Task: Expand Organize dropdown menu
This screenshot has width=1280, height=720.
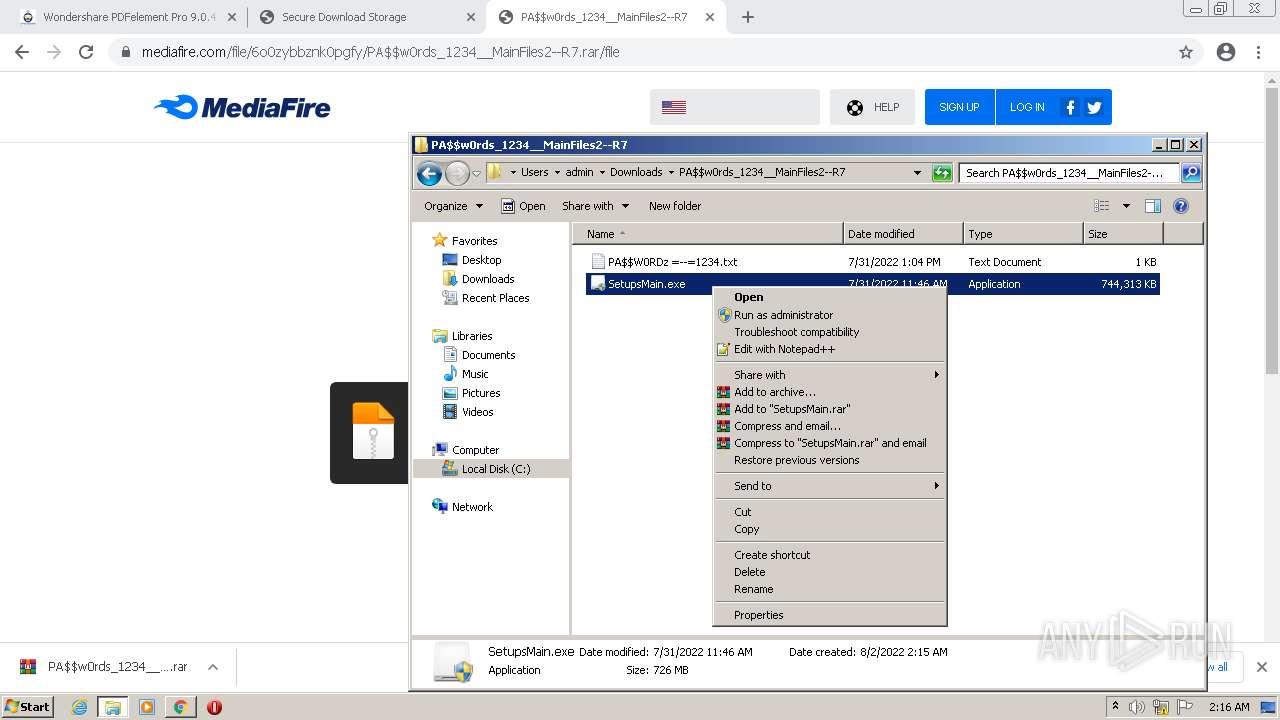Action: point(453,206)
